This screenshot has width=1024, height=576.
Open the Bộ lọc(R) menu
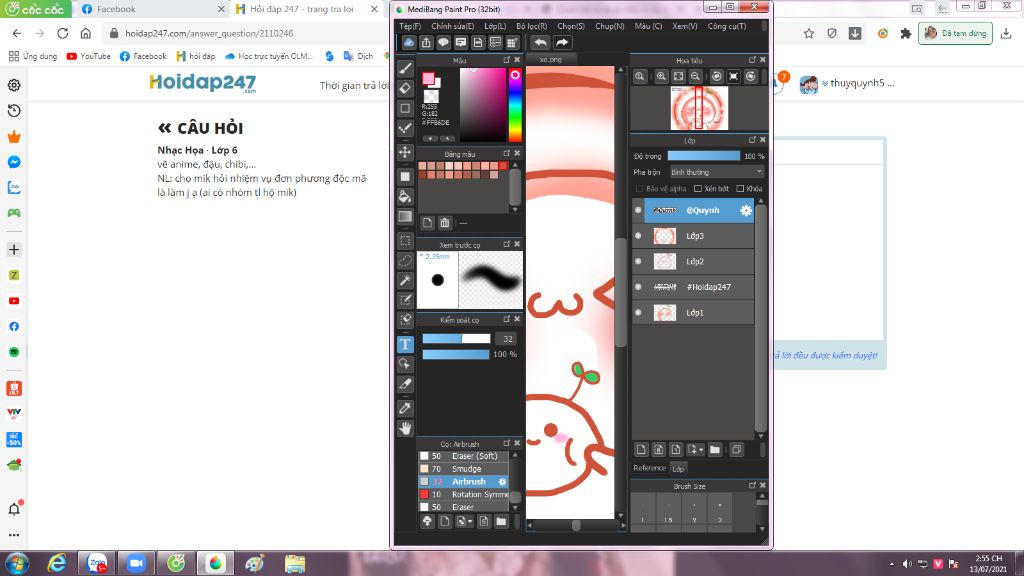(x=532, y=26)
